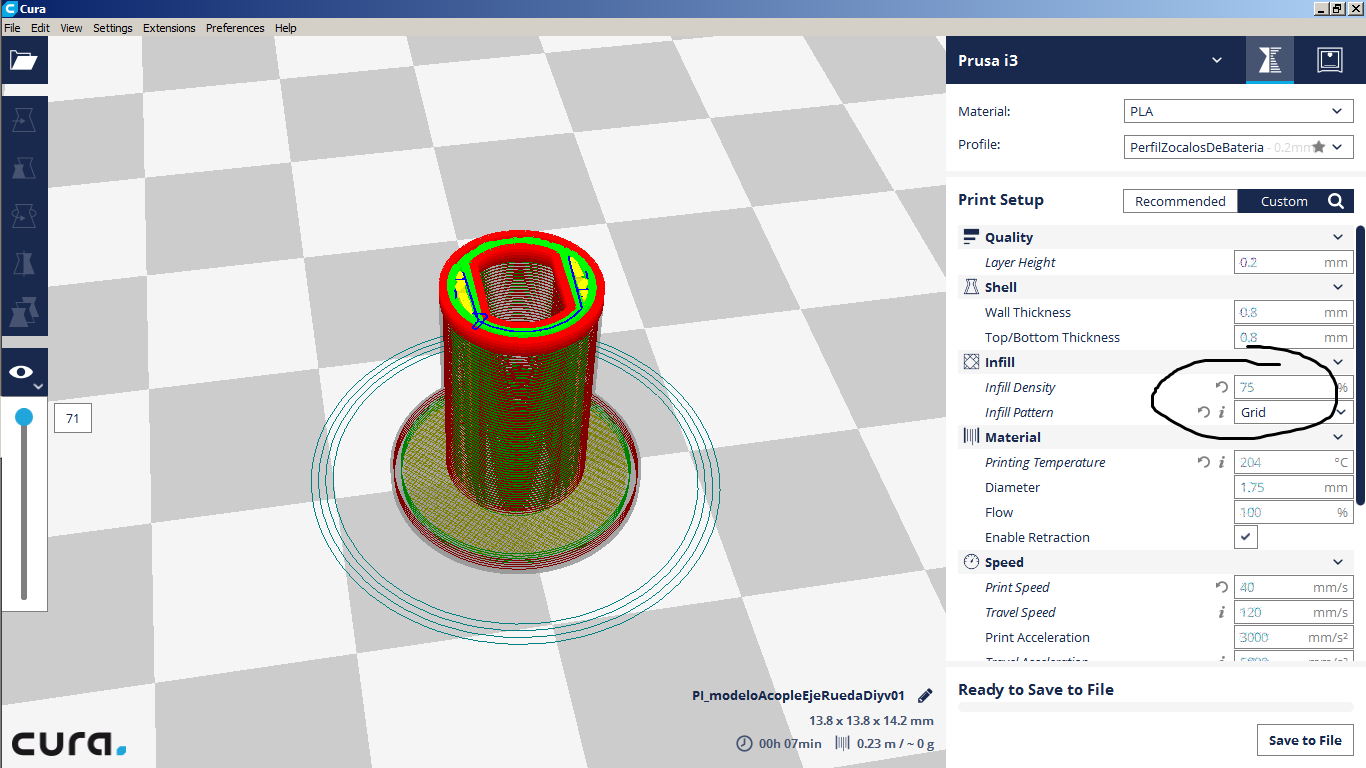Click the pencil icon to rename job
The height and width of the screenshot is (768, 1366).
point(926,695)
